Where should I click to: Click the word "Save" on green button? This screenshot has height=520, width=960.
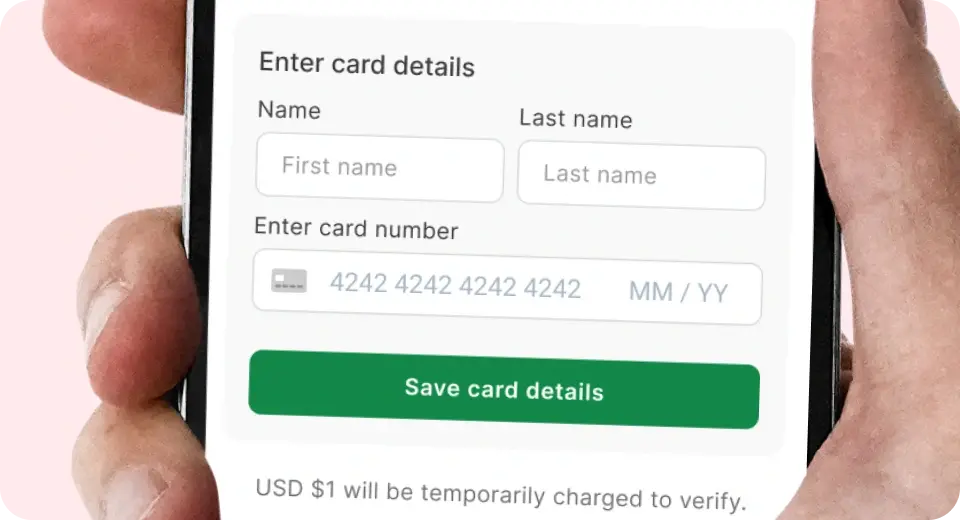432,386
